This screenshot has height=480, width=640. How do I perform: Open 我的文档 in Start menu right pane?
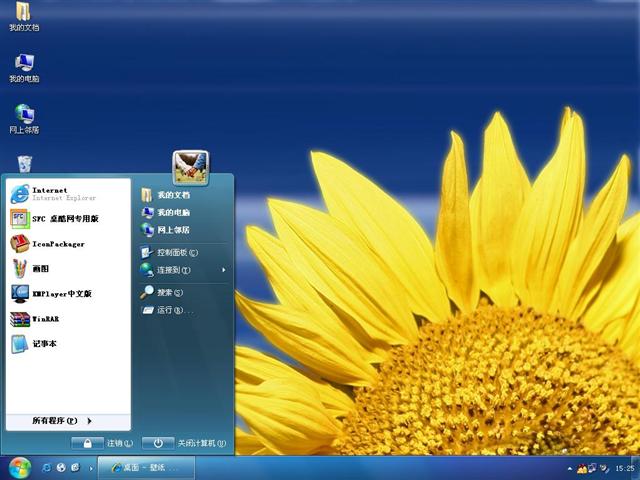183,195
